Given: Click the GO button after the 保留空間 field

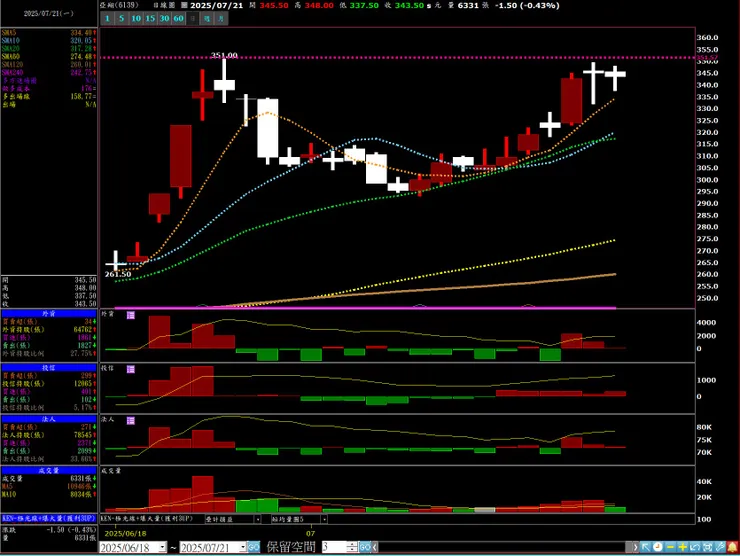Looking at the screenshot, I should (x=365, y=548).
